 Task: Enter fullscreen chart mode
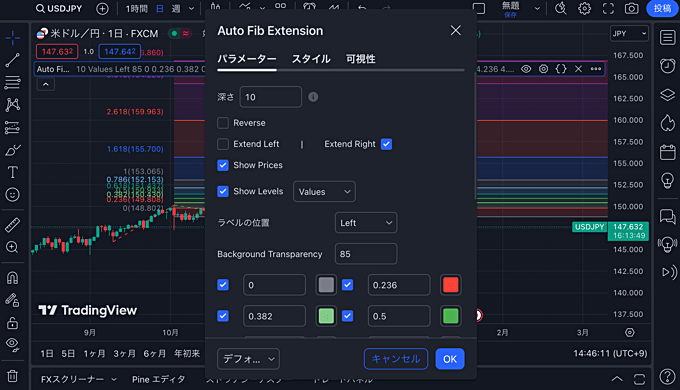tap(608, 8)
